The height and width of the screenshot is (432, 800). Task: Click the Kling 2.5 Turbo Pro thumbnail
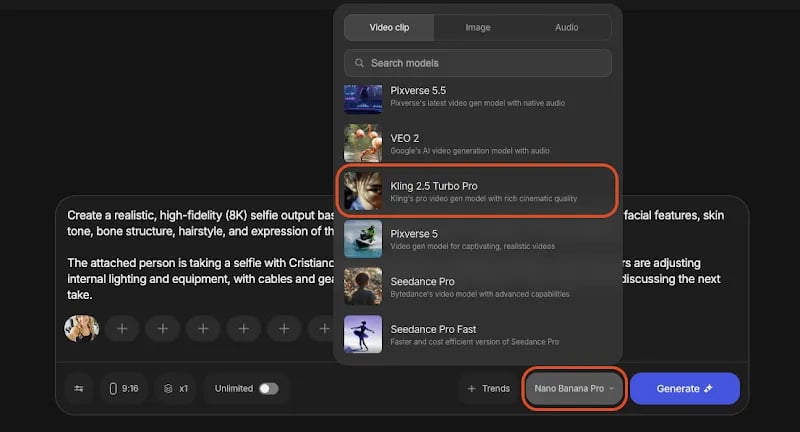363,191
